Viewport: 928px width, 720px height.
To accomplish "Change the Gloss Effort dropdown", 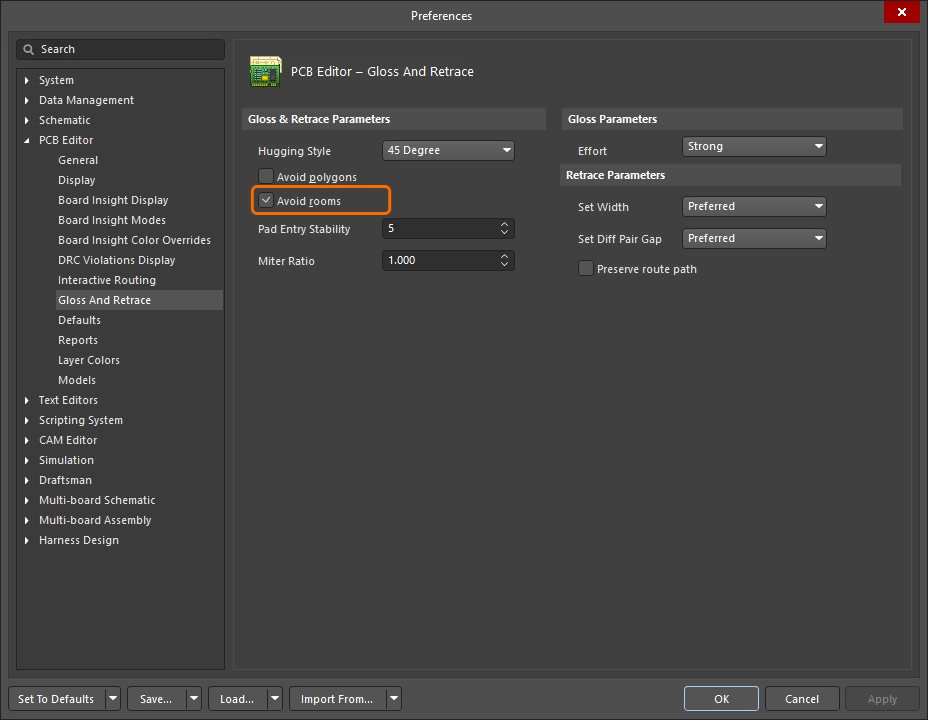I will click(754, 146).
